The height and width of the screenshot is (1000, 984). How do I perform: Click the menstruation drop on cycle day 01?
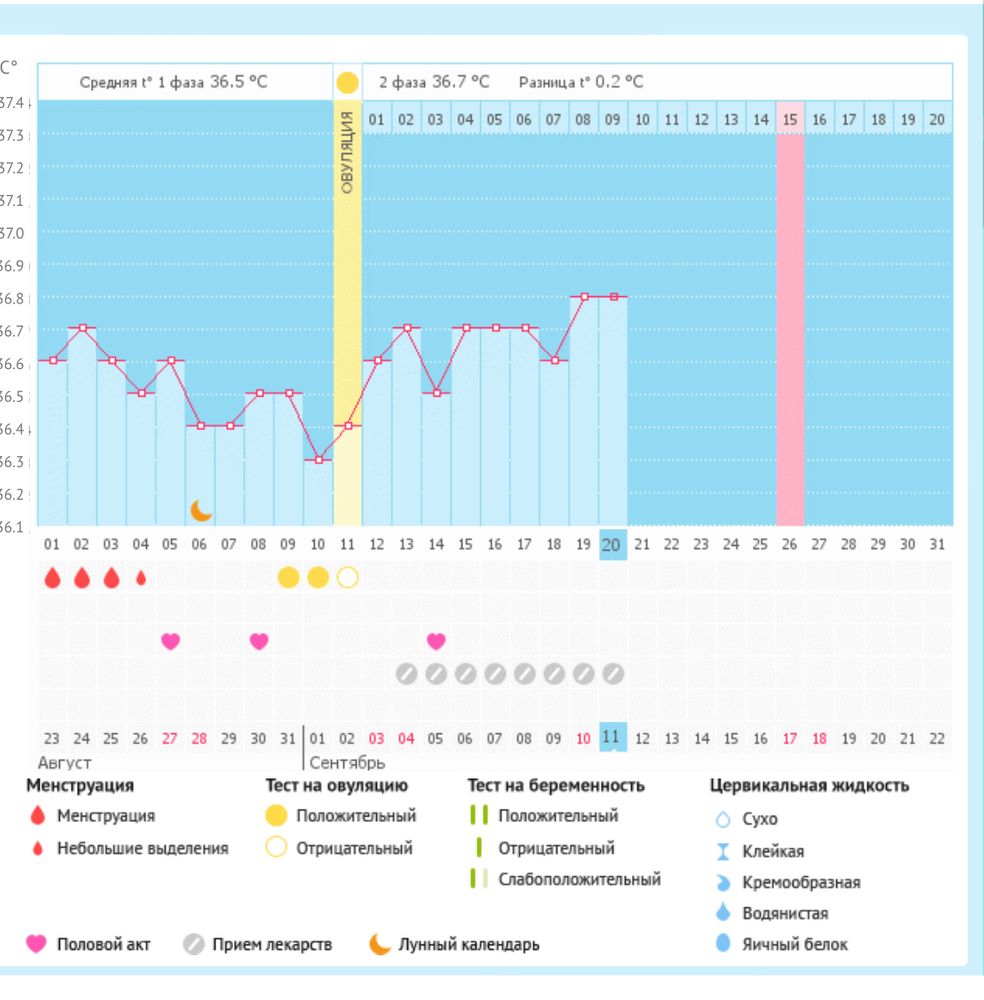pos(52,578)
